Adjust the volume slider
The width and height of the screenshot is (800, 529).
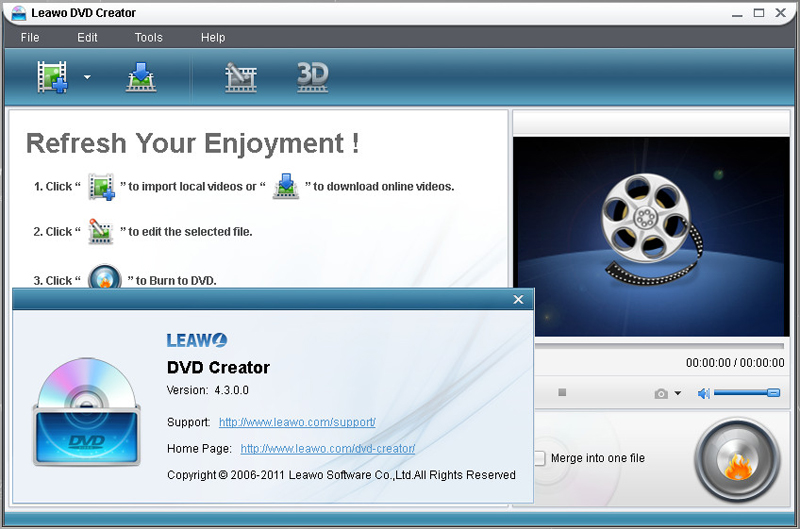pos(747,393)
